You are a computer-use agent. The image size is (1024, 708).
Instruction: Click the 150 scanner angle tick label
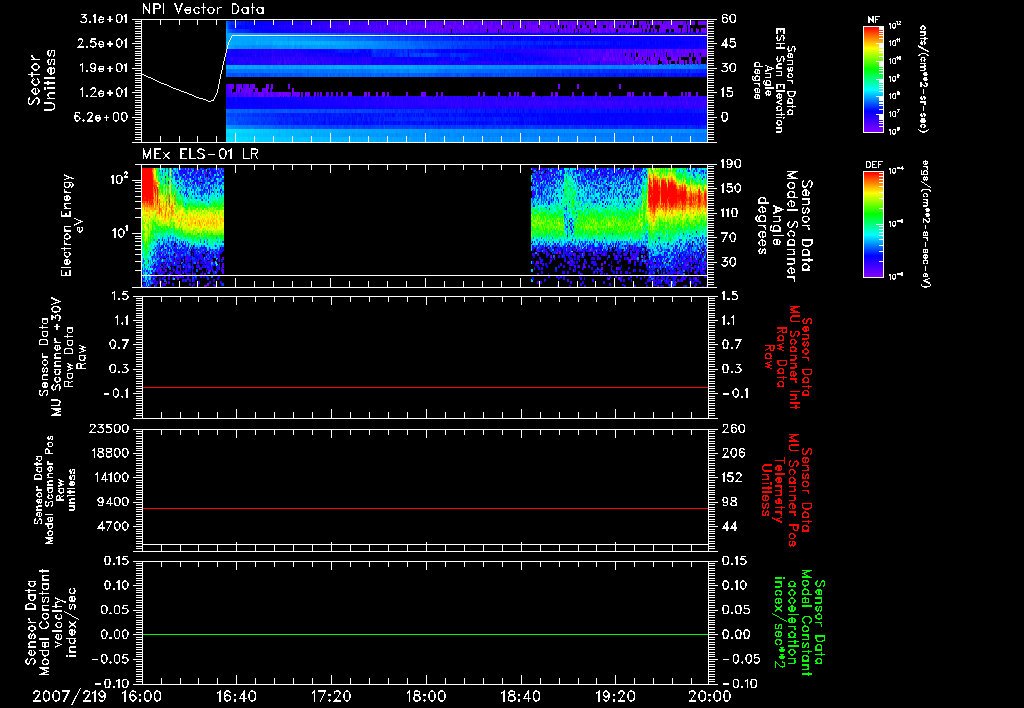click(731, 188)
